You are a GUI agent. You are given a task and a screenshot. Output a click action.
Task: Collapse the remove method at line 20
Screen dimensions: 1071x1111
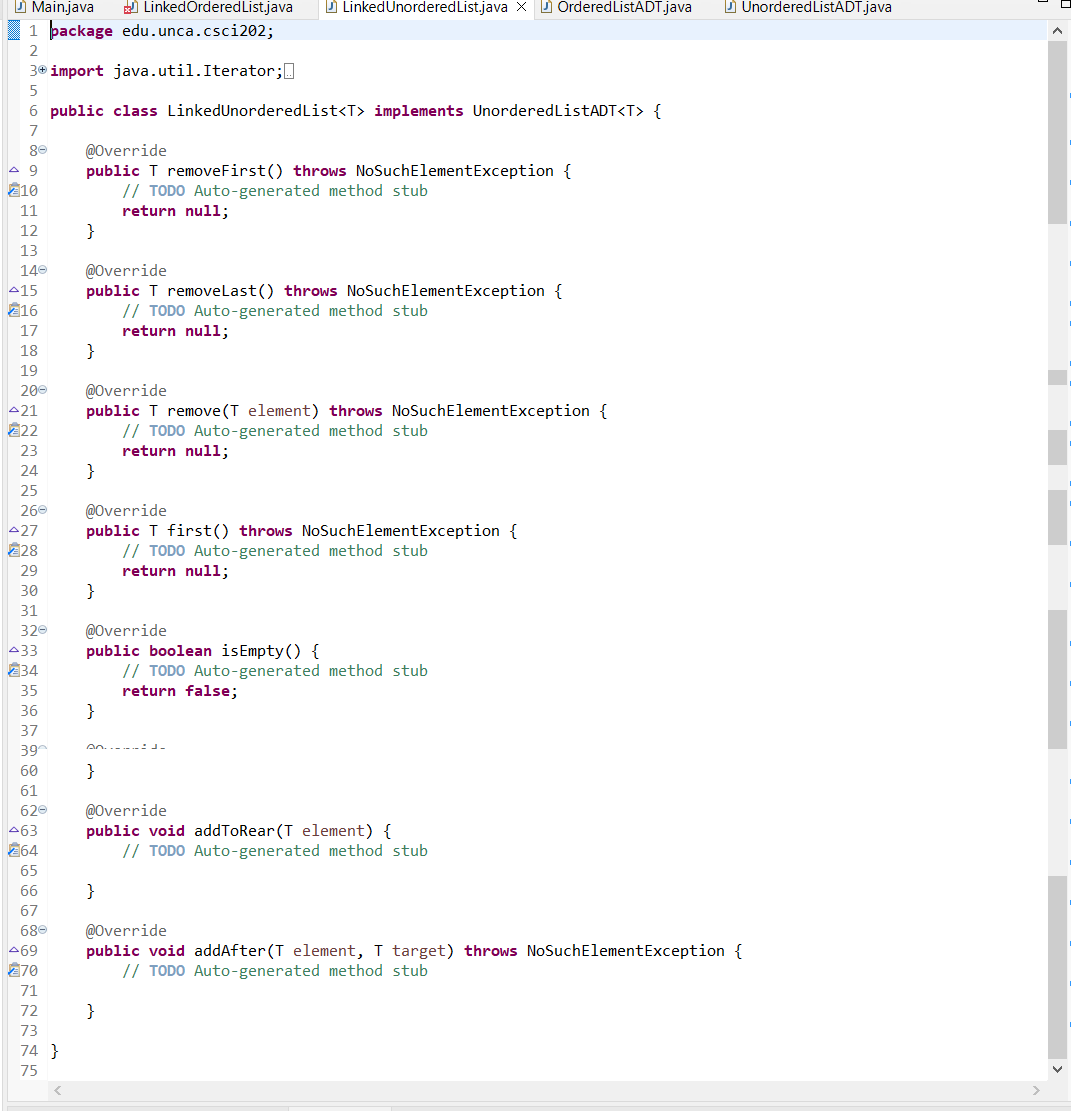coord(42,390)
